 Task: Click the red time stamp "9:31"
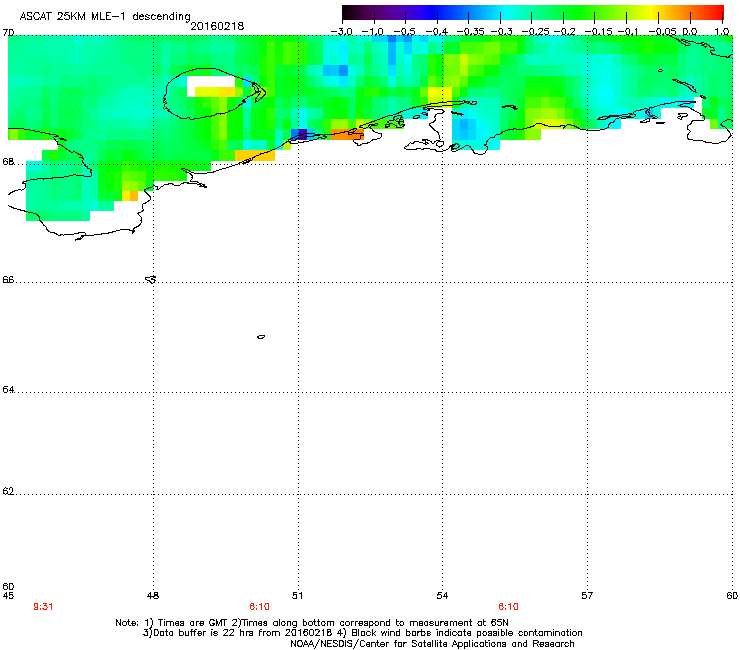(43, 607)
